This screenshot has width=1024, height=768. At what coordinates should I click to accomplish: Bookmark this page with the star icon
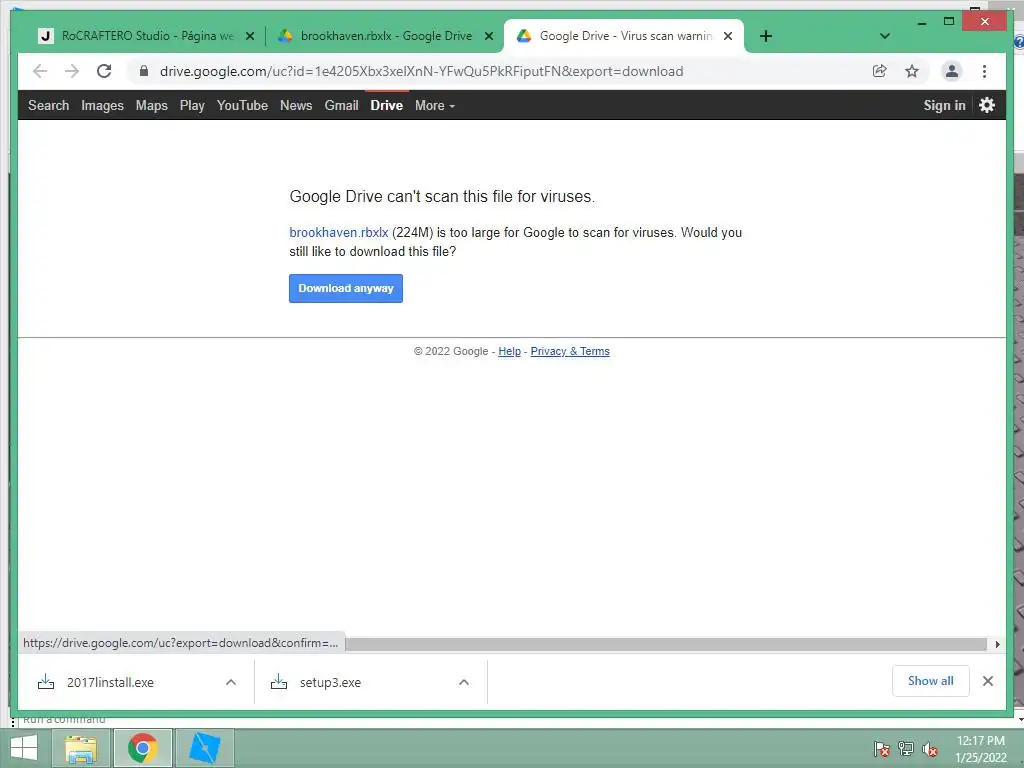(912, 71)
